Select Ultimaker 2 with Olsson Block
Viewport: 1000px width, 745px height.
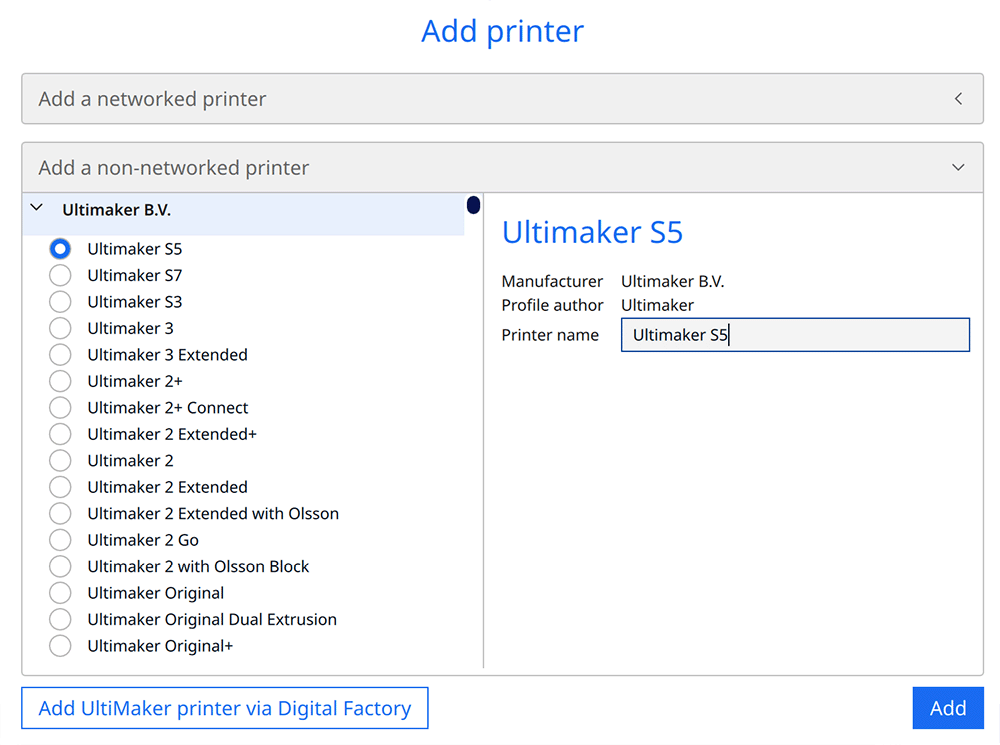60,567
